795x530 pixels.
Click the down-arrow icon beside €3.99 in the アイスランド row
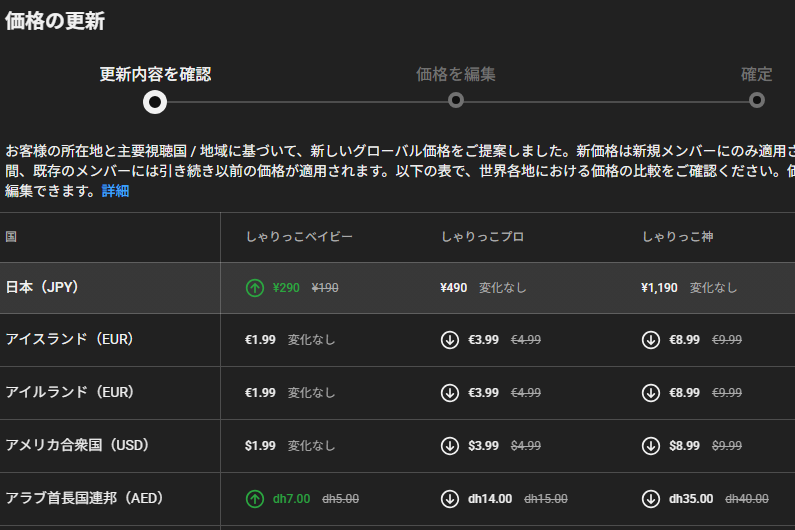pyautogui.click(x=450, y=340)
